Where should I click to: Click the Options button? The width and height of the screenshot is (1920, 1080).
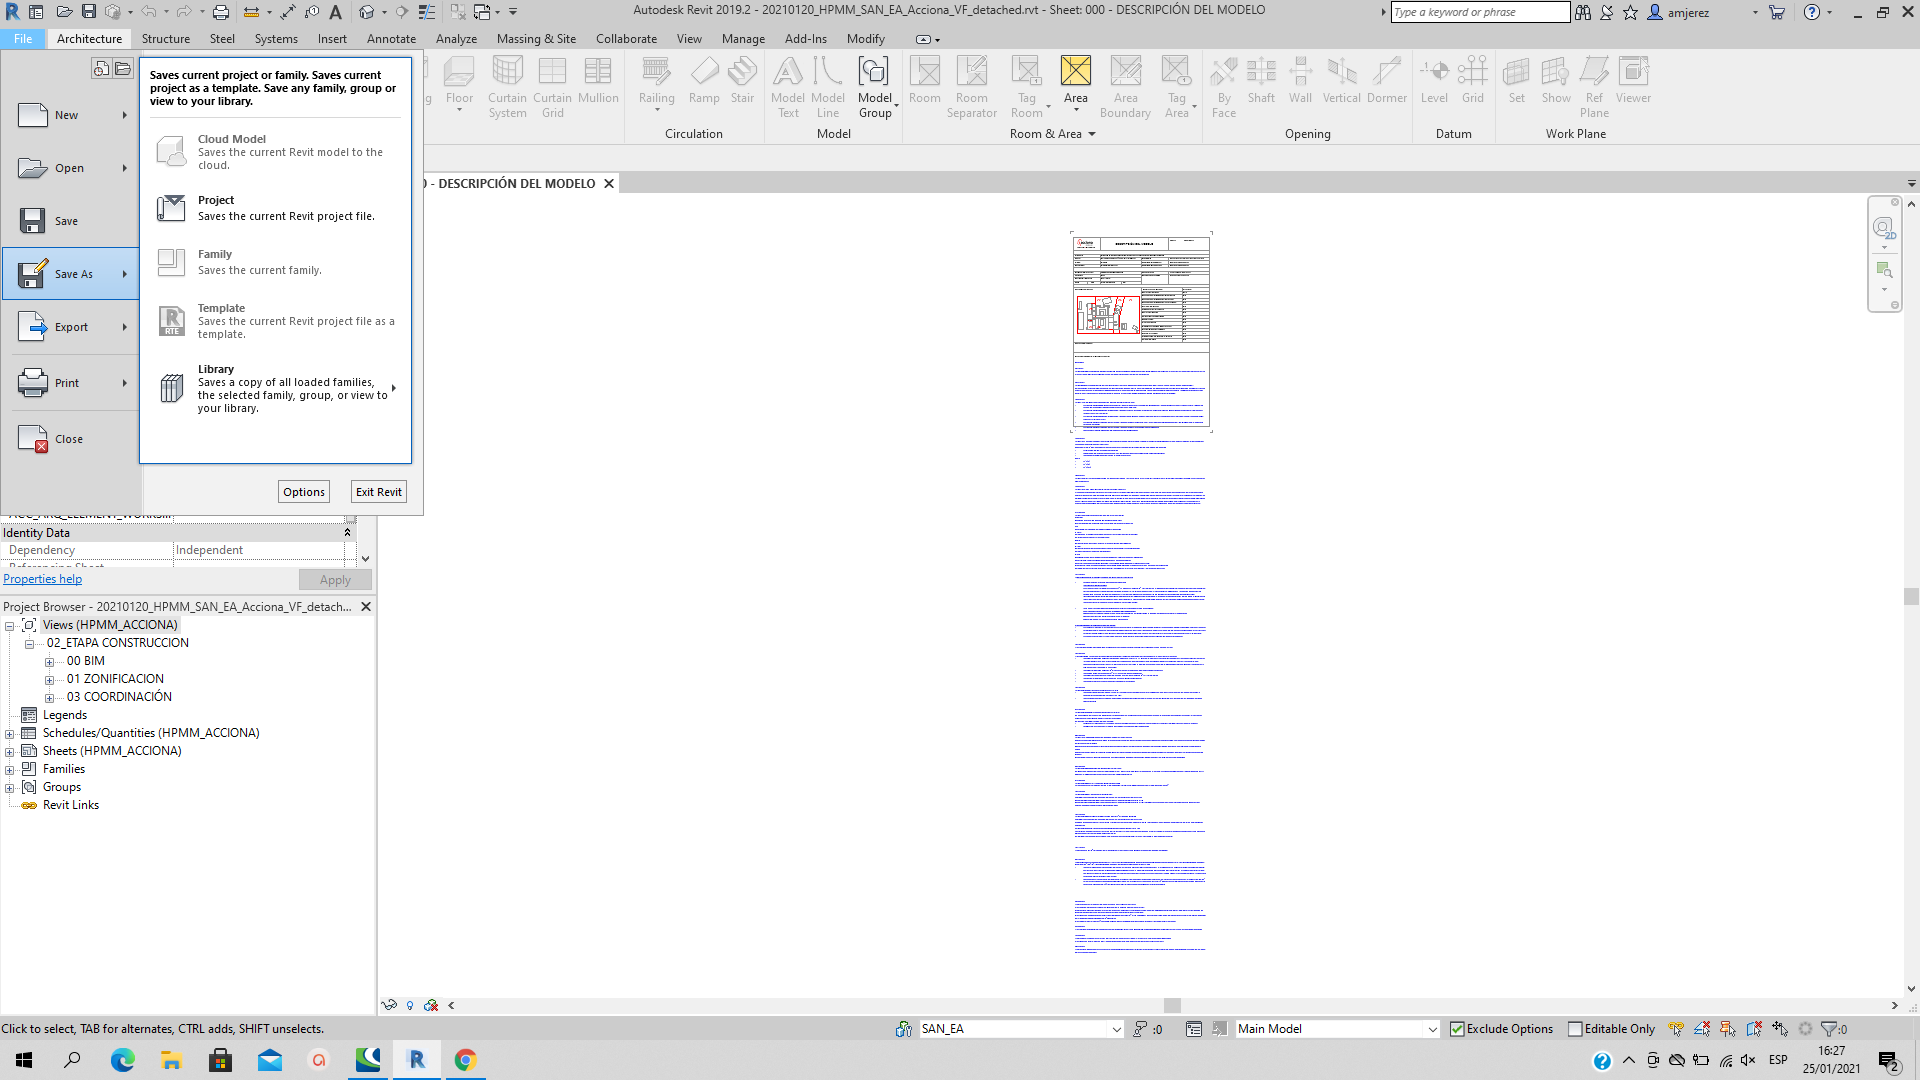coord(303,491)
